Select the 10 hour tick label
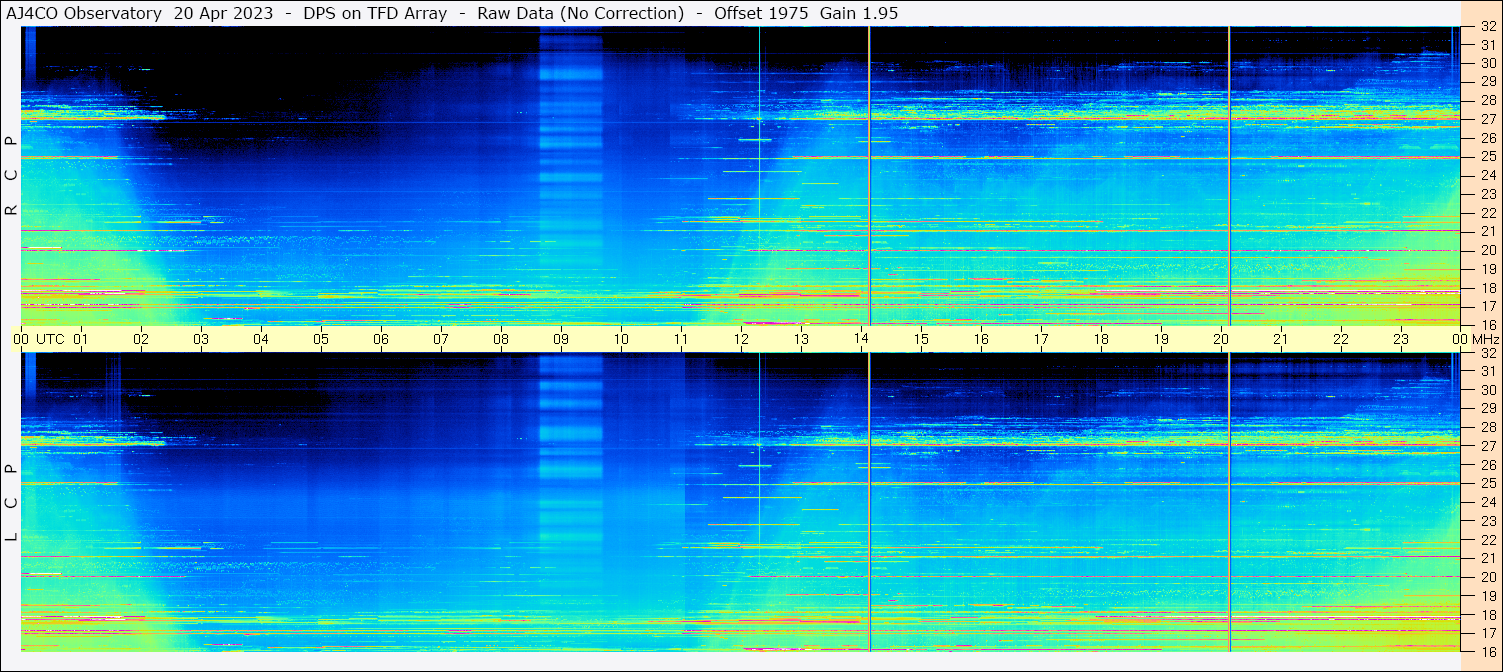Screen dimensions: 1503x672 click(x=621, y=339)
